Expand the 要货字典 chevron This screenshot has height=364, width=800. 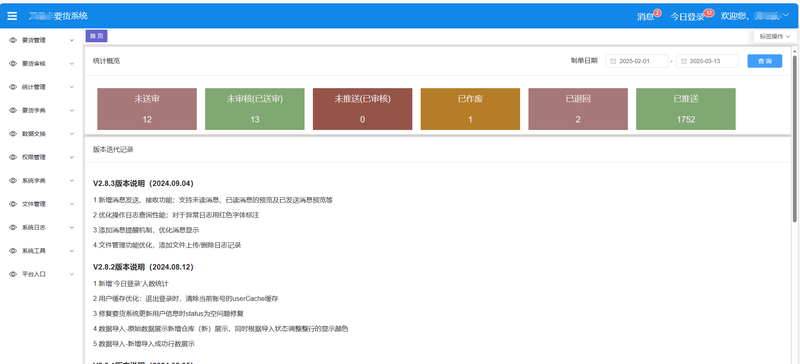click(71, 110)
